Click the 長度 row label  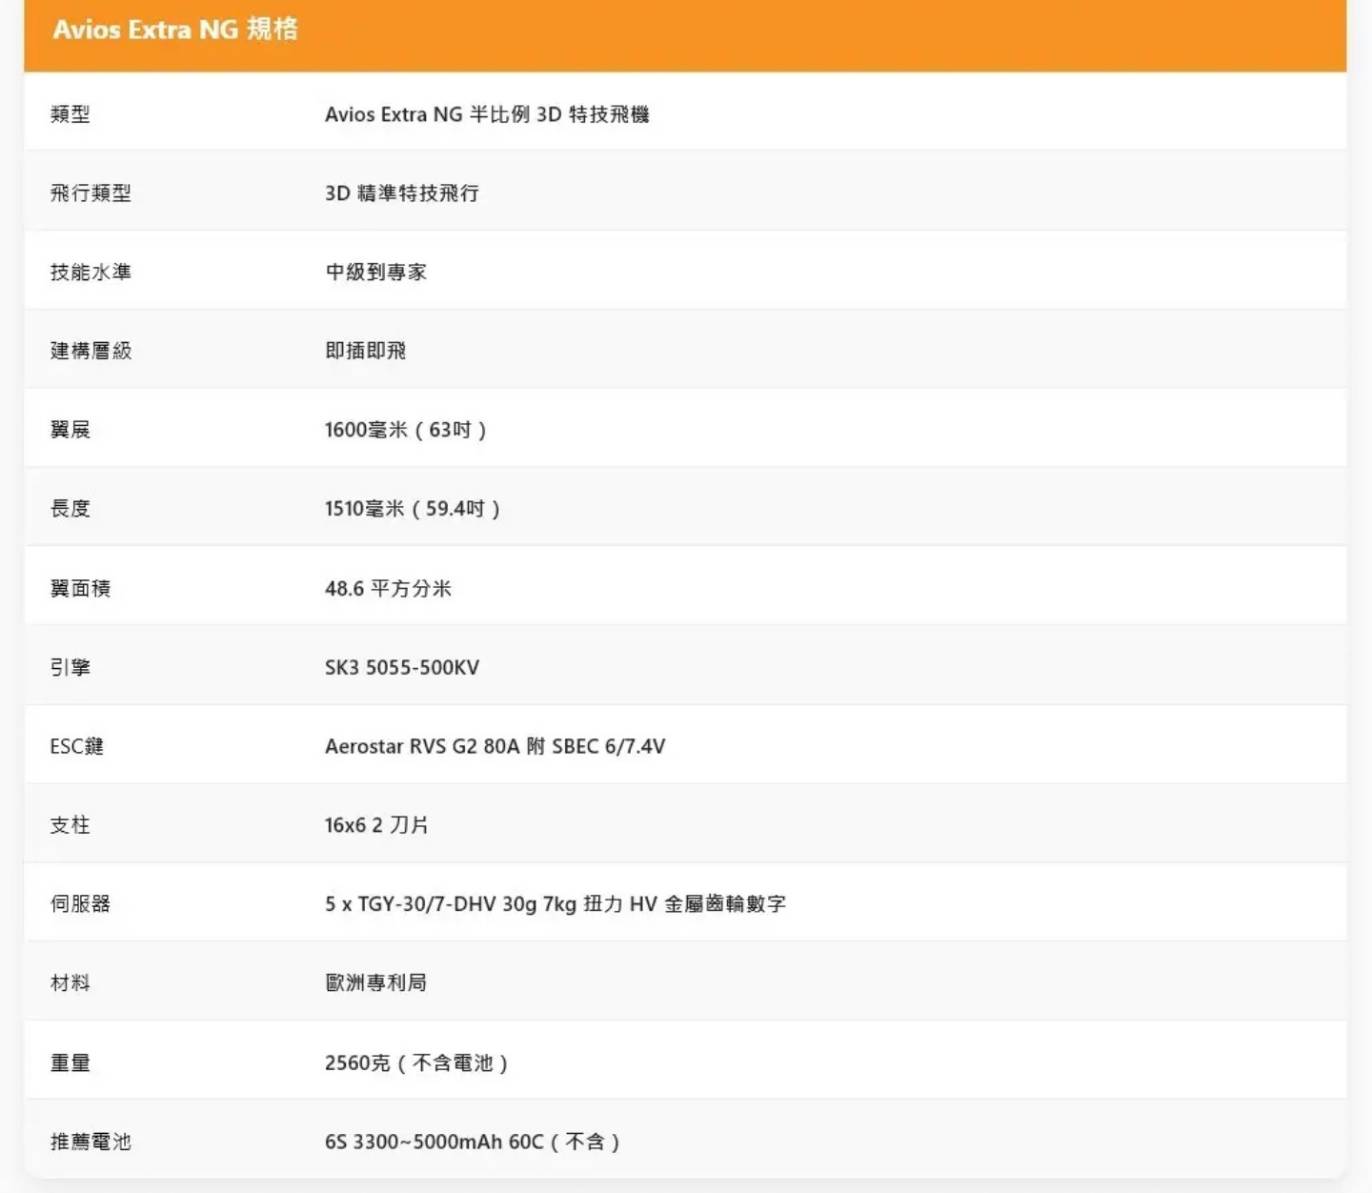(x=70, y=509)
